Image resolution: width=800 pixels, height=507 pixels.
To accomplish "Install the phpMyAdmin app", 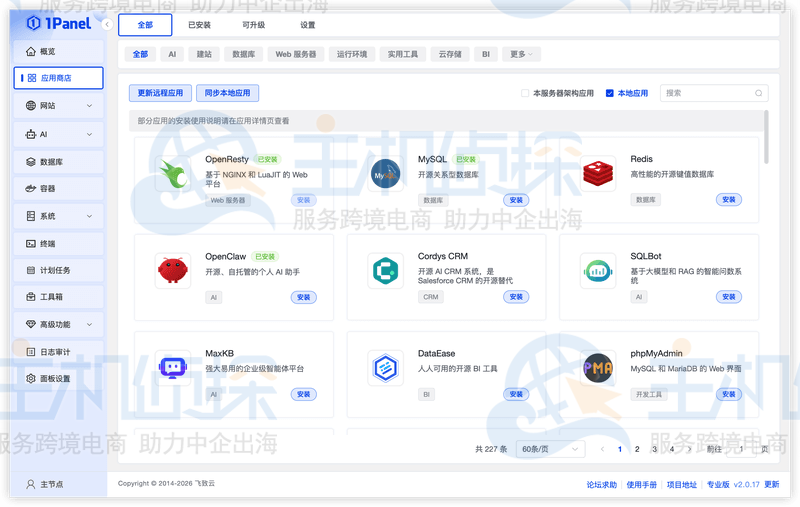I will click(x=729, y=394).
